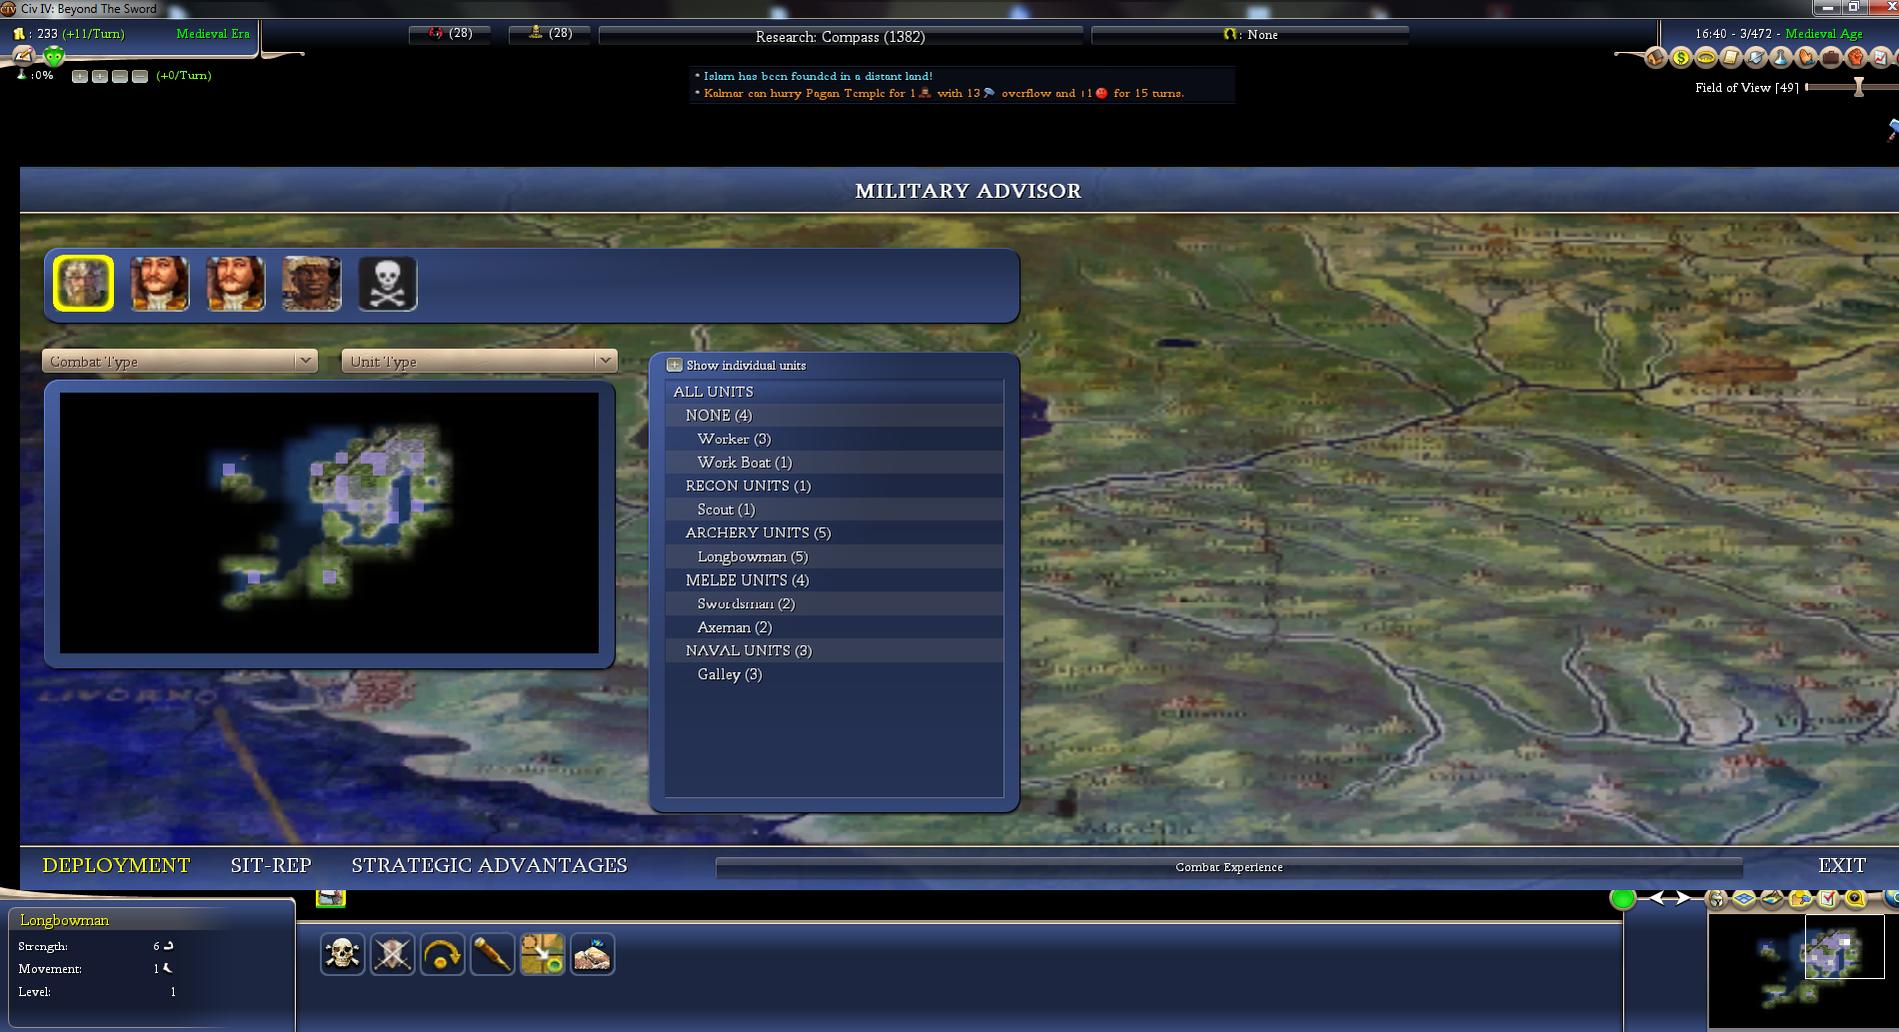The height and width of the screenshot is (1032, 1899).
Task: Select the NONE (4) group row
Action: [834, 415]
